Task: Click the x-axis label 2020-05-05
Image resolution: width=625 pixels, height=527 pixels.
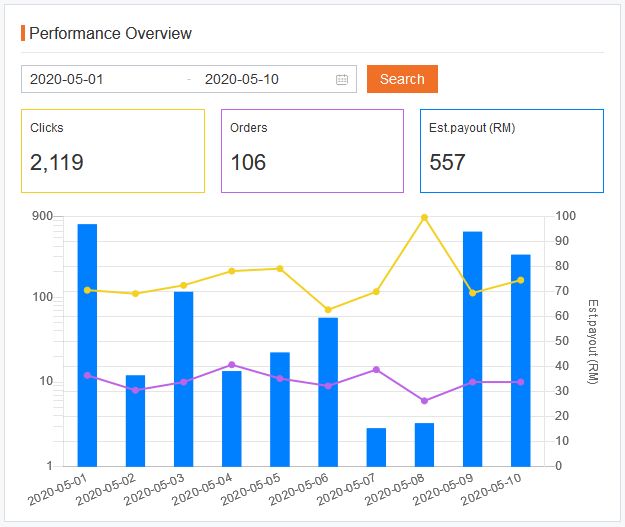Action: [250, 490]
